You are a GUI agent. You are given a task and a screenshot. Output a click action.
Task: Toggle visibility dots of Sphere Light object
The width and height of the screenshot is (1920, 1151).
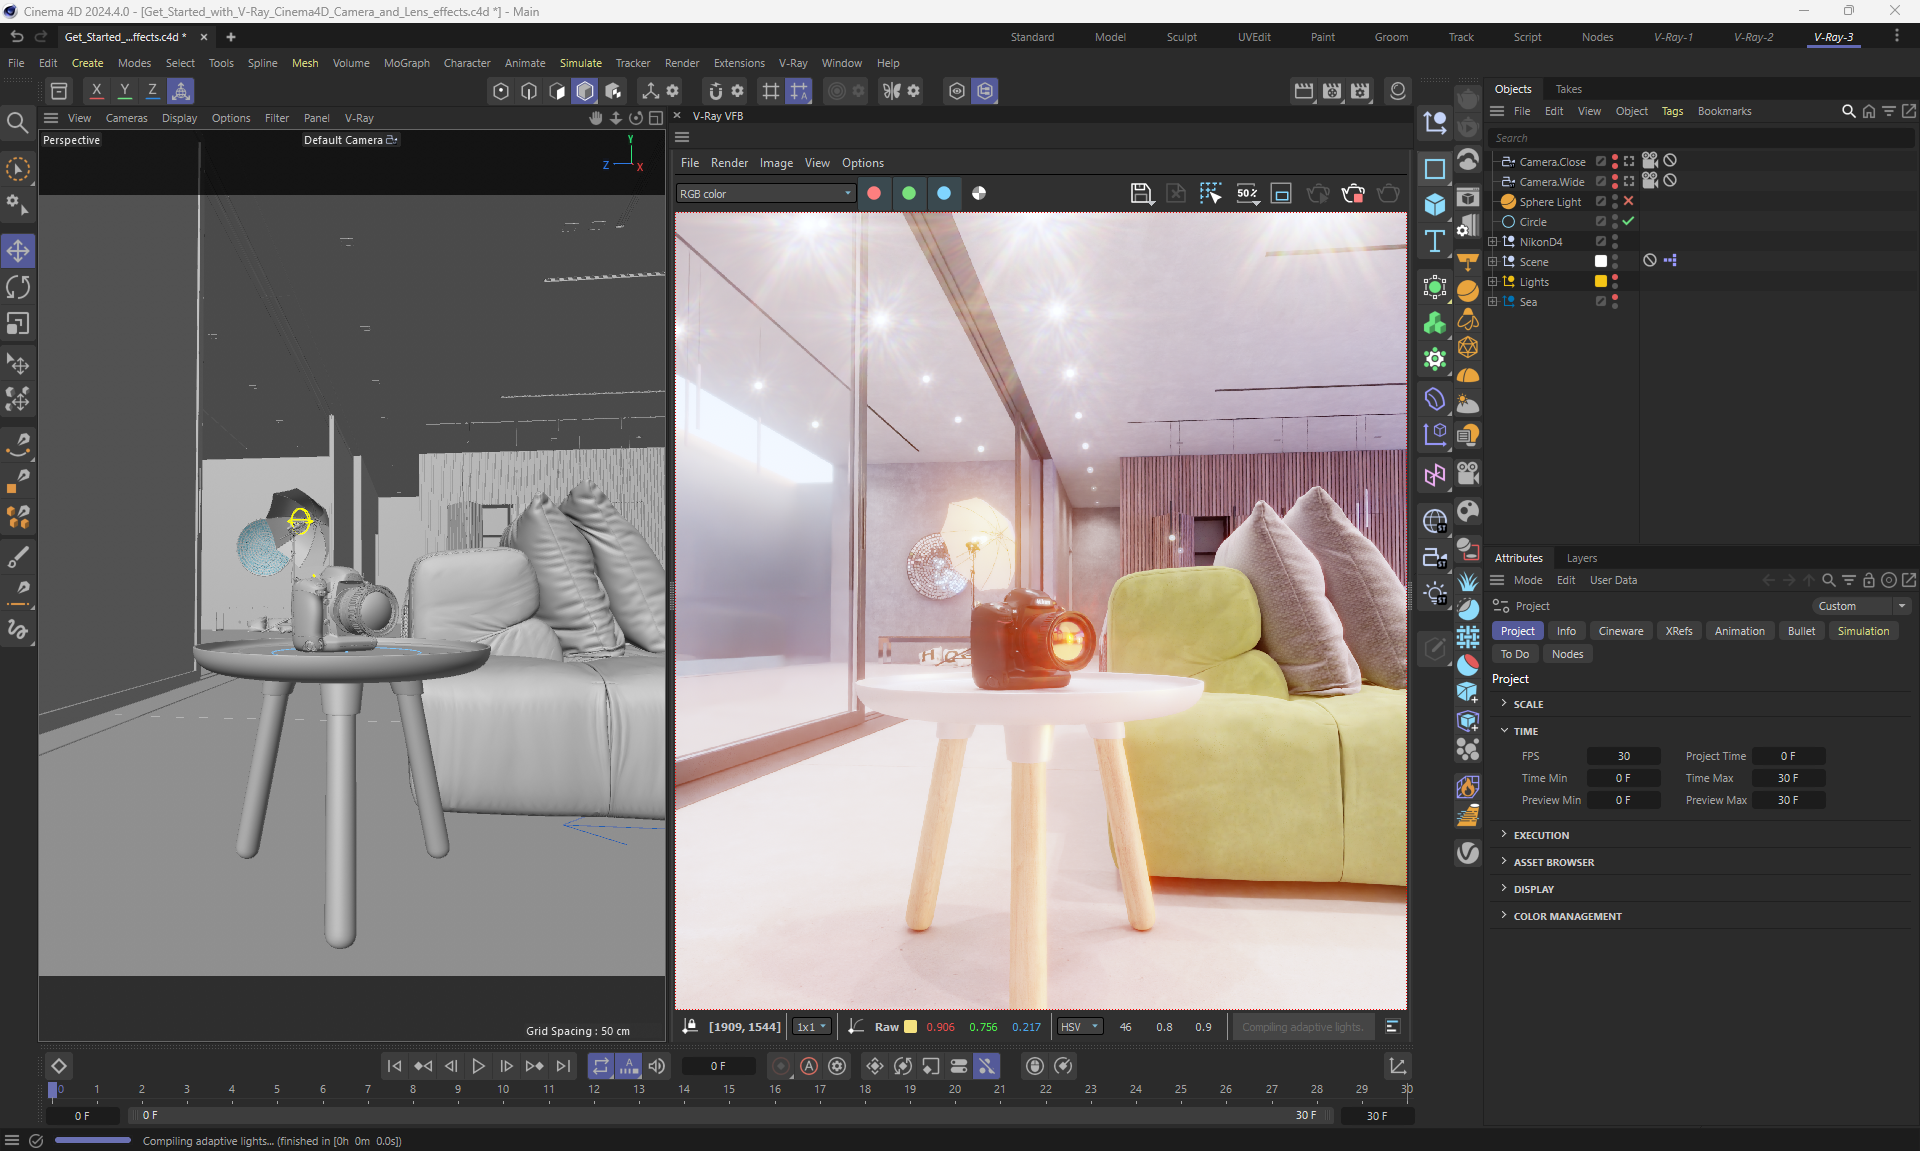1615,201
